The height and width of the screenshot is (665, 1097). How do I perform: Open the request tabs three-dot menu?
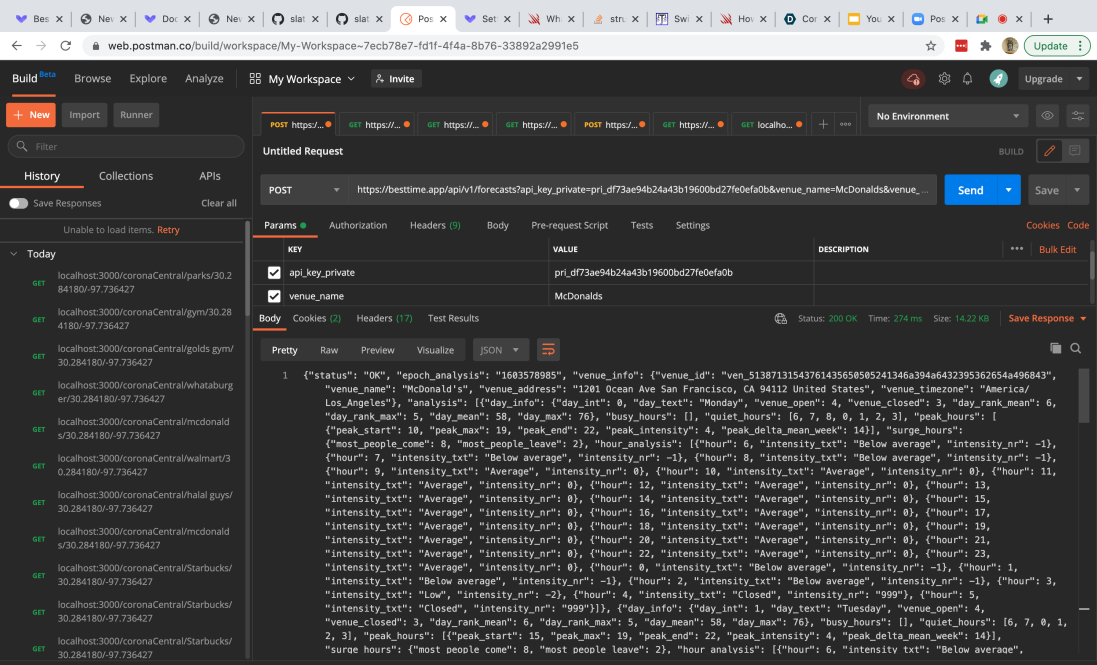click(x=846, y=124)
